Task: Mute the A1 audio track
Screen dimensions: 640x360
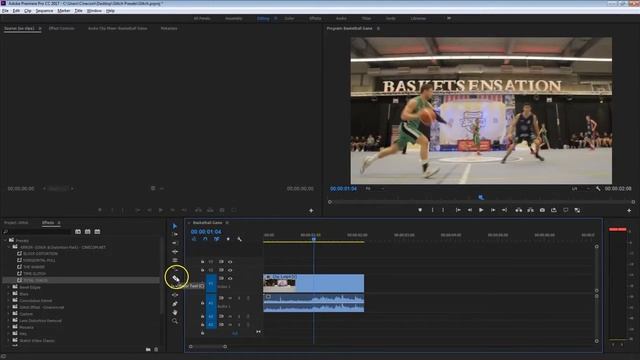Action: point(230,298)
